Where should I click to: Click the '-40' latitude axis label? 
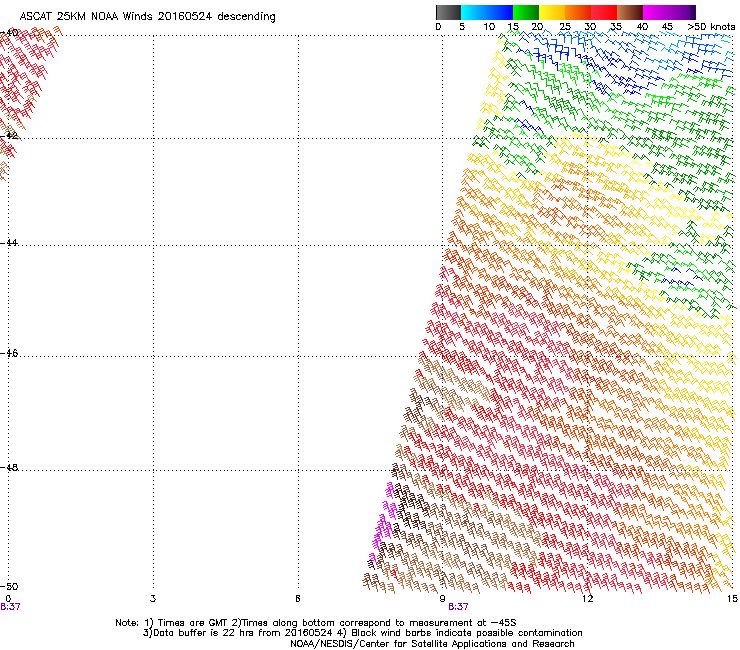coord(10,33)
